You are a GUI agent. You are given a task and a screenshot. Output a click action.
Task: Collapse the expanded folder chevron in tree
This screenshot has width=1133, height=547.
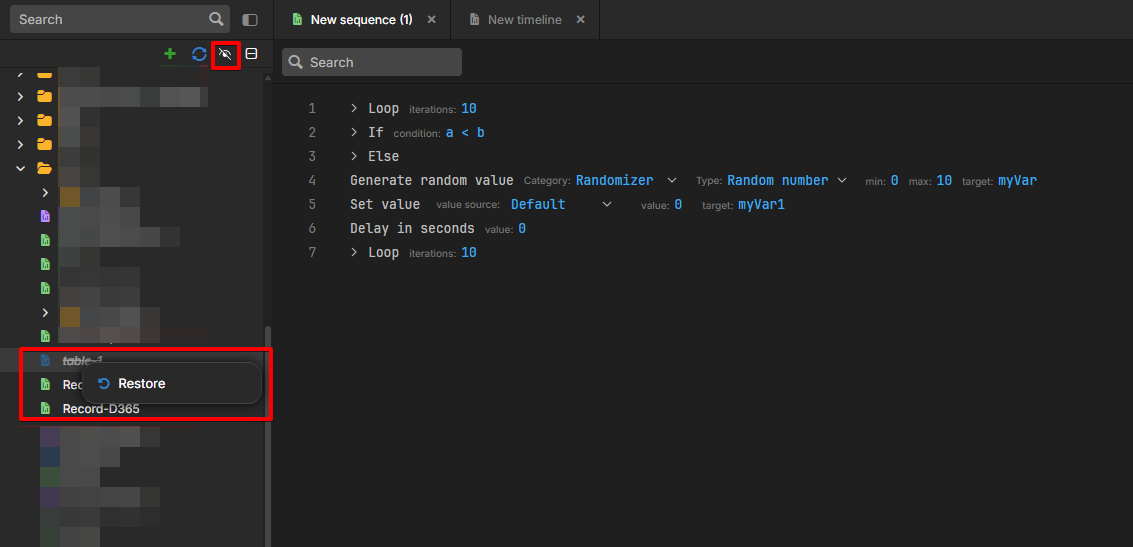click(20, 168)
